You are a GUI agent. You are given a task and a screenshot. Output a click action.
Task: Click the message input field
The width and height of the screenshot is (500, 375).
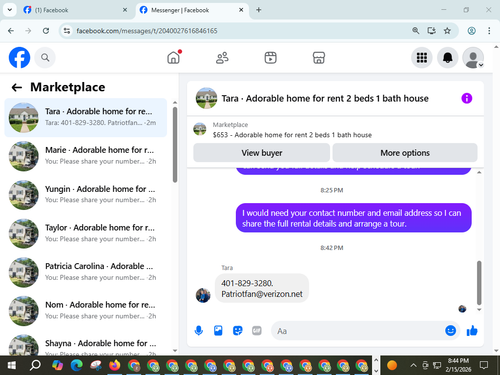(x=358, y=331)
